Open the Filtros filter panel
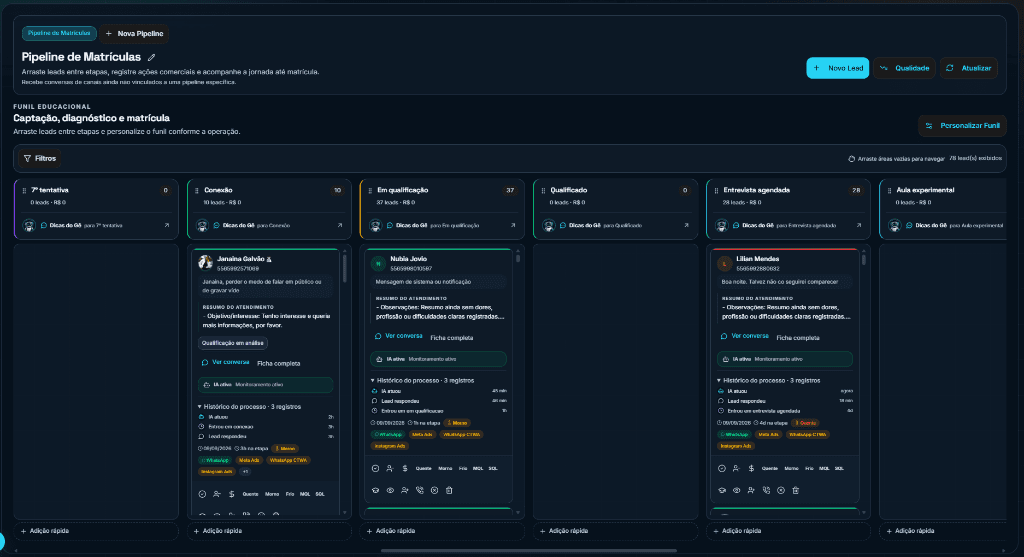 [40, 159]
